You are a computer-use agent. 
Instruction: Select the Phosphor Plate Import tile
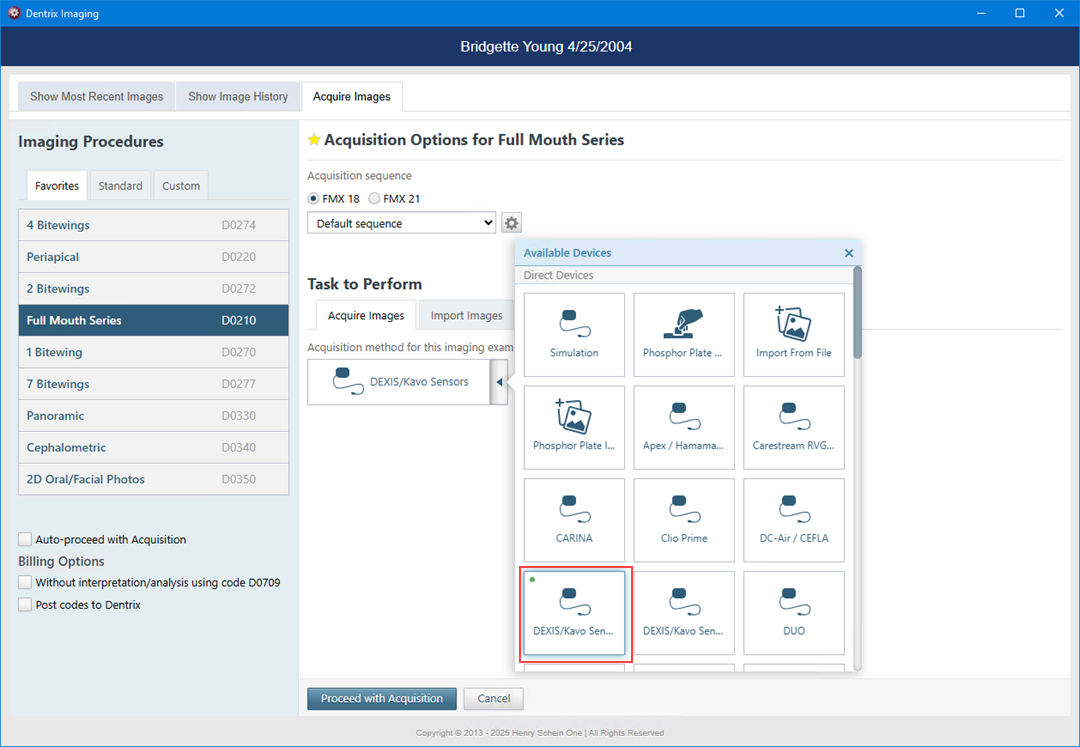point(574,428)
